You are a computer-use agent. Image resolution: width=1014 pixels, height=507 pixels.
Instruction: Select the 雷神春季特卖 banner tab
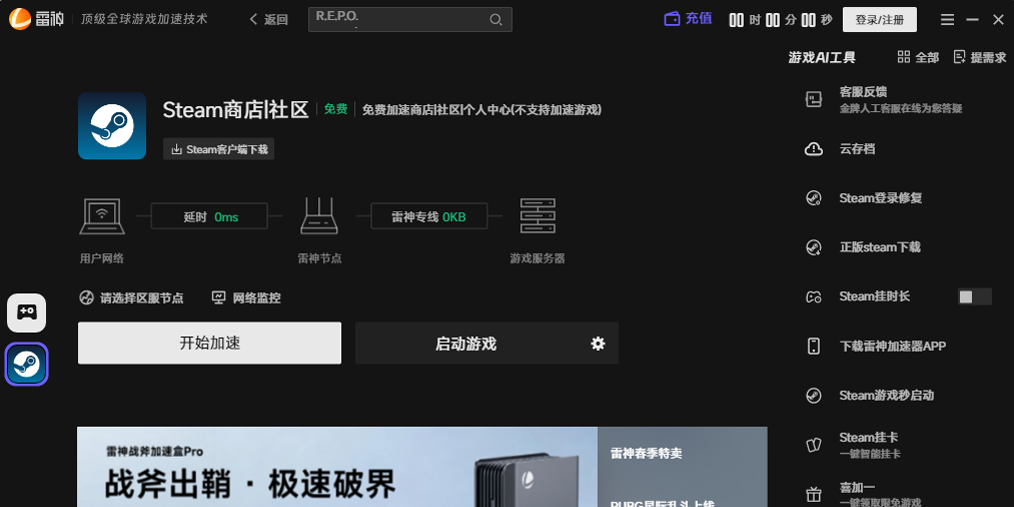(x=647, y=453)
